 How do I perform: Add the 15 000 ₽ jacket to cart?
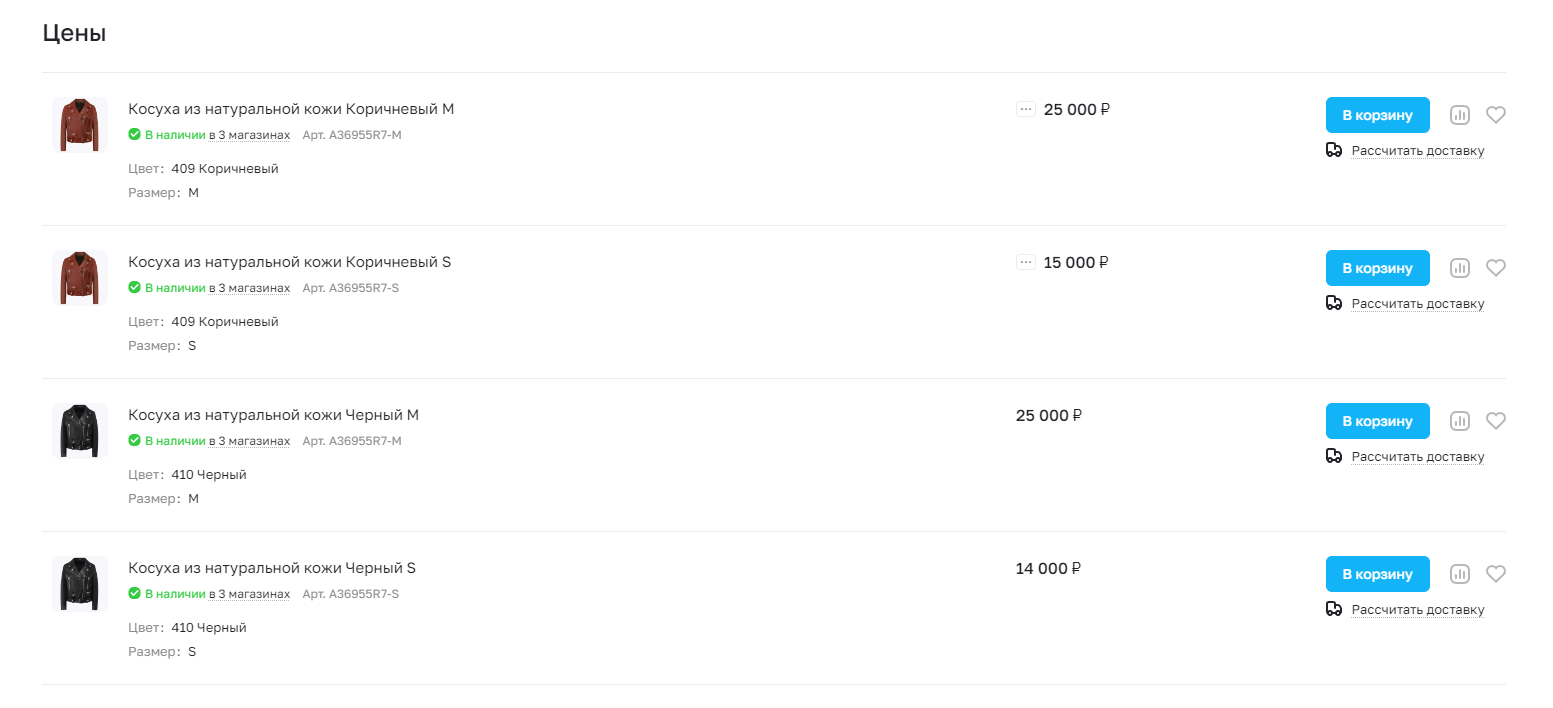pyautogui.click(x=1377, y=268)
